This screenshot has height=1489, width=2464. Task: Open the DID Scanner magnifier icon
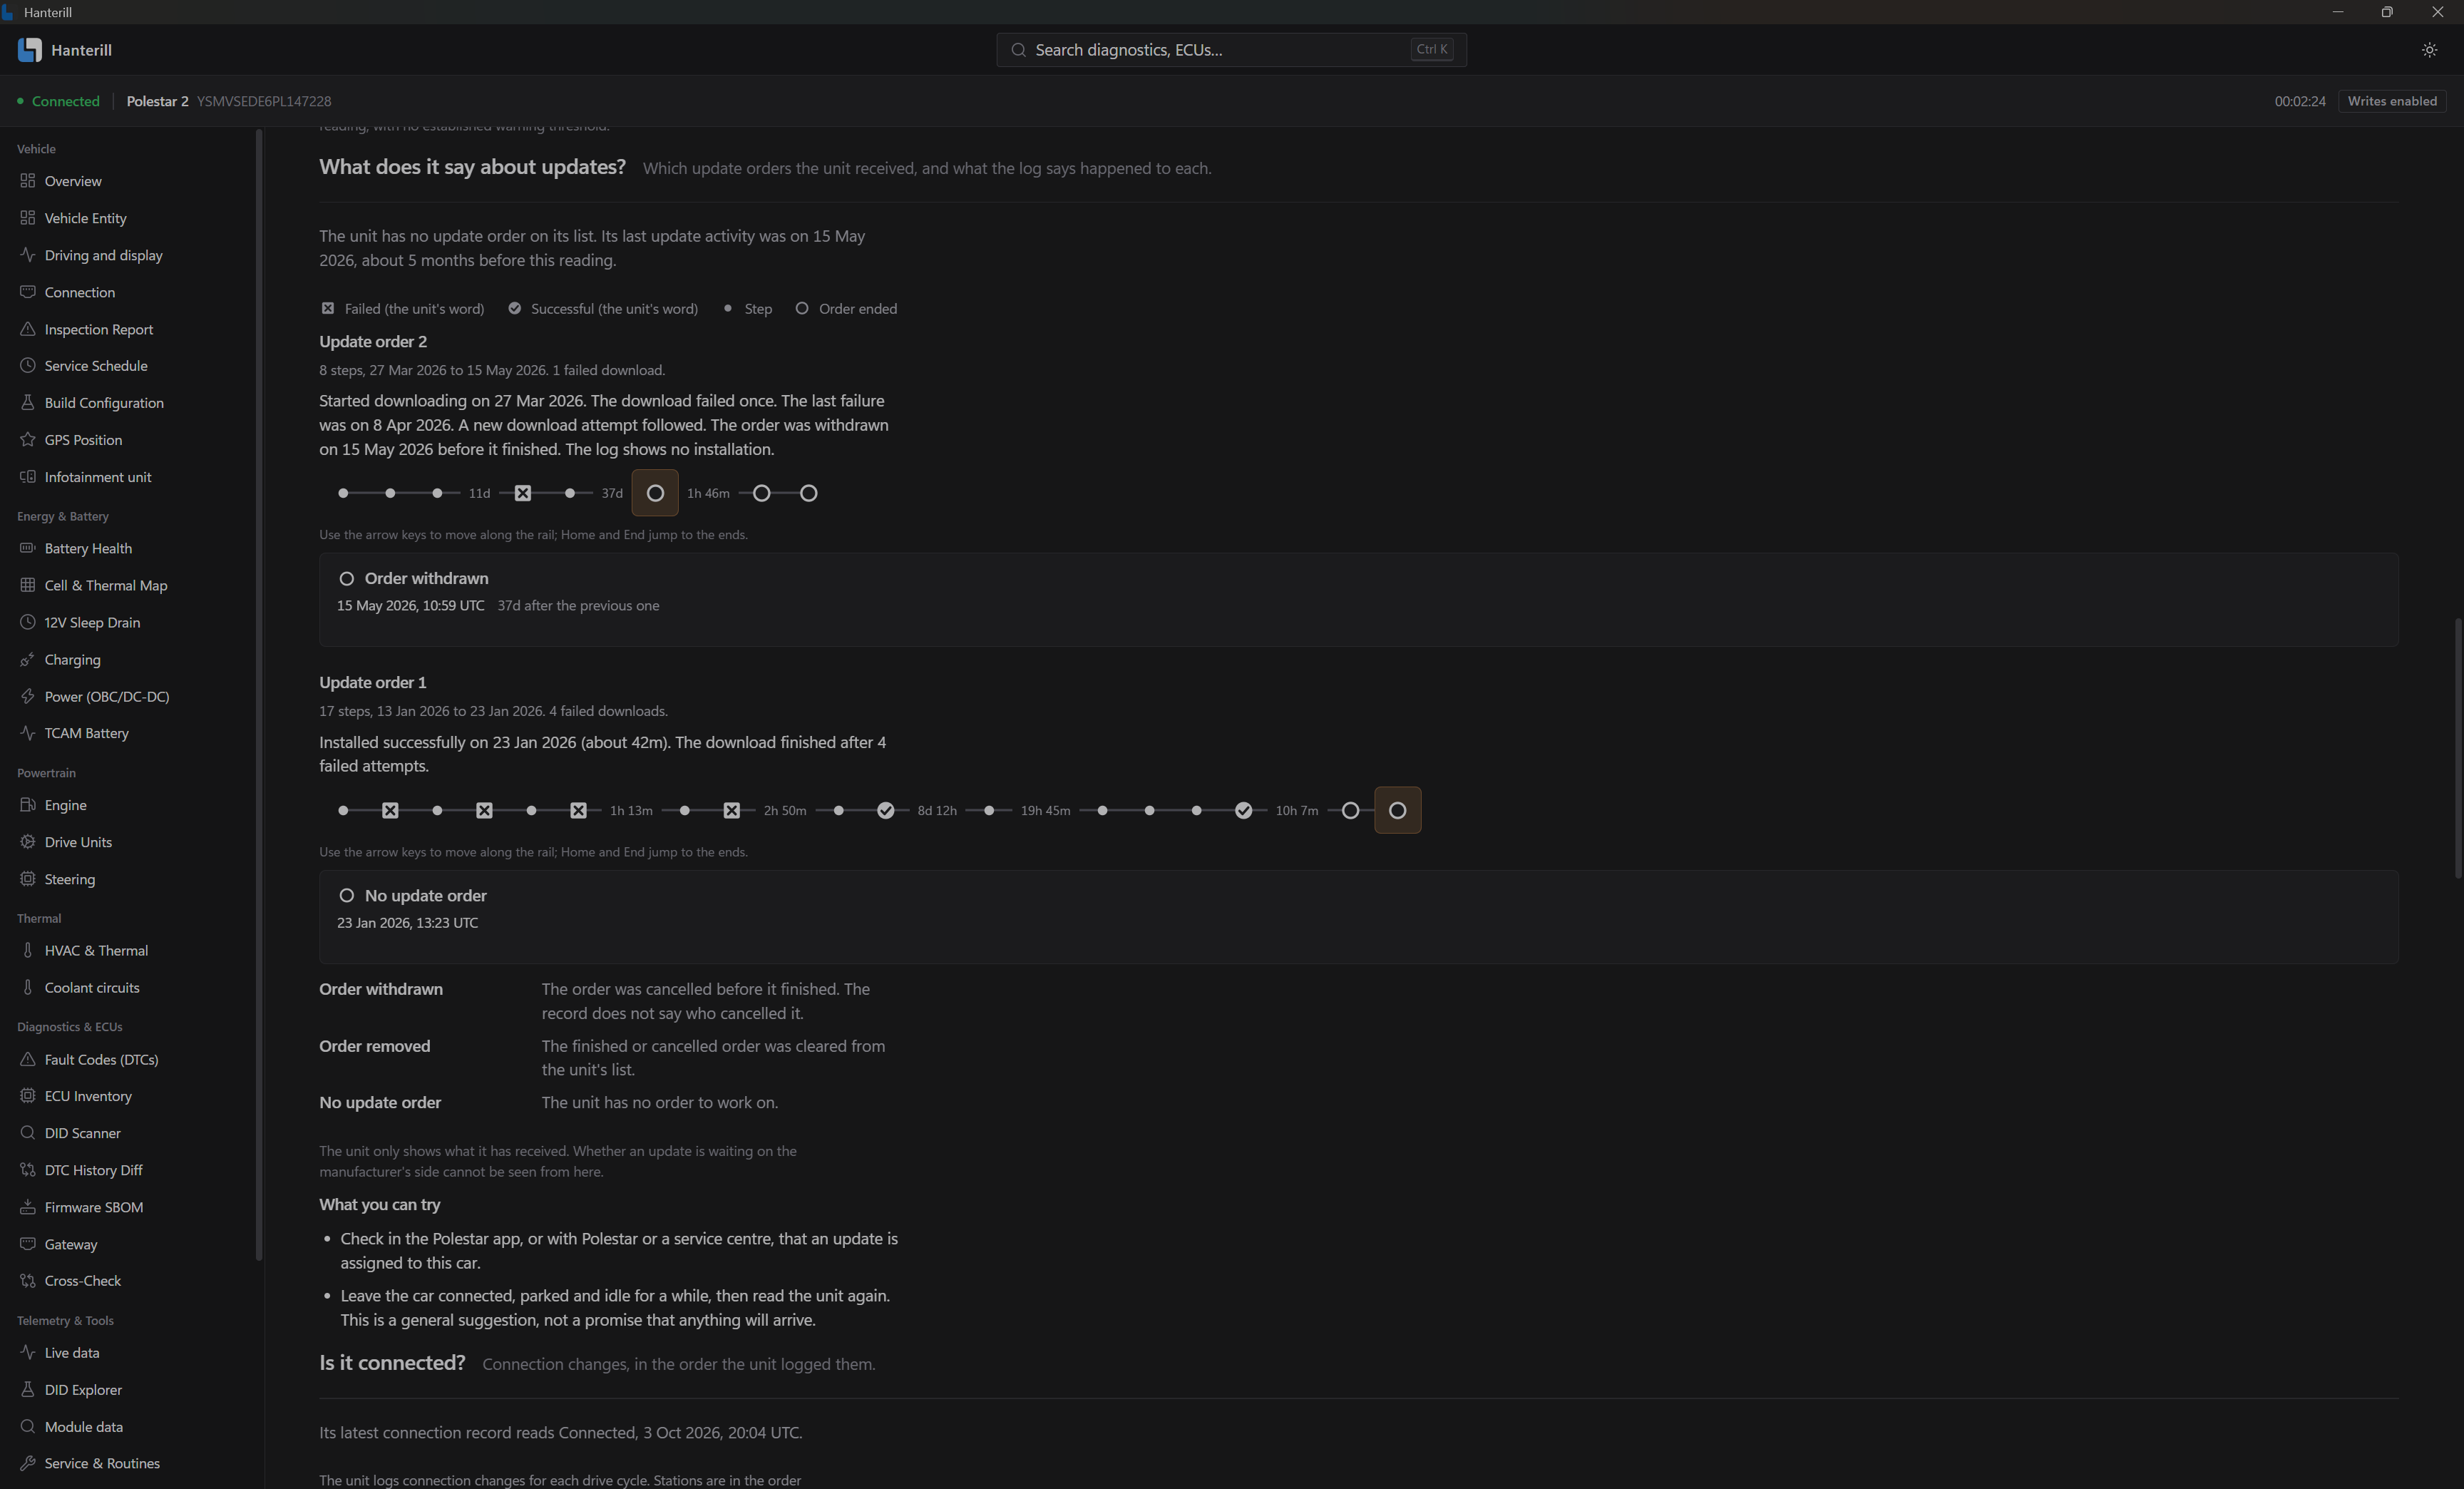(x=27, y=1133)
